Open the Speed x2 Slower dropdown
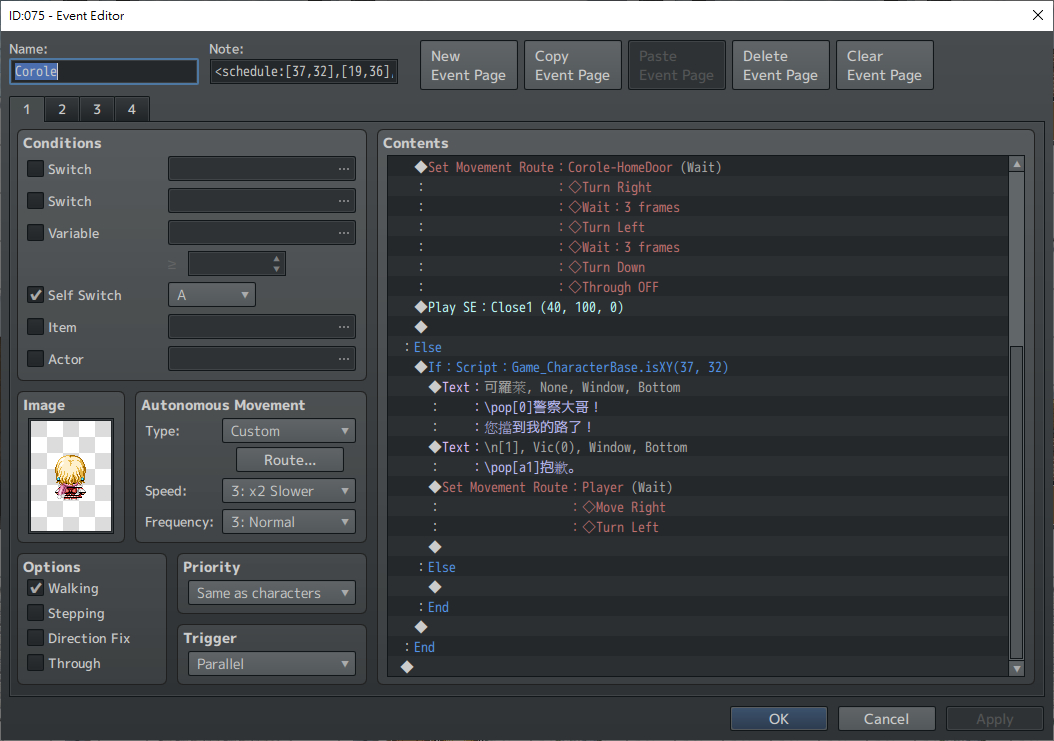Image resolution: width=1054 pixels, height=741 pixels. [x=288, y=491]
